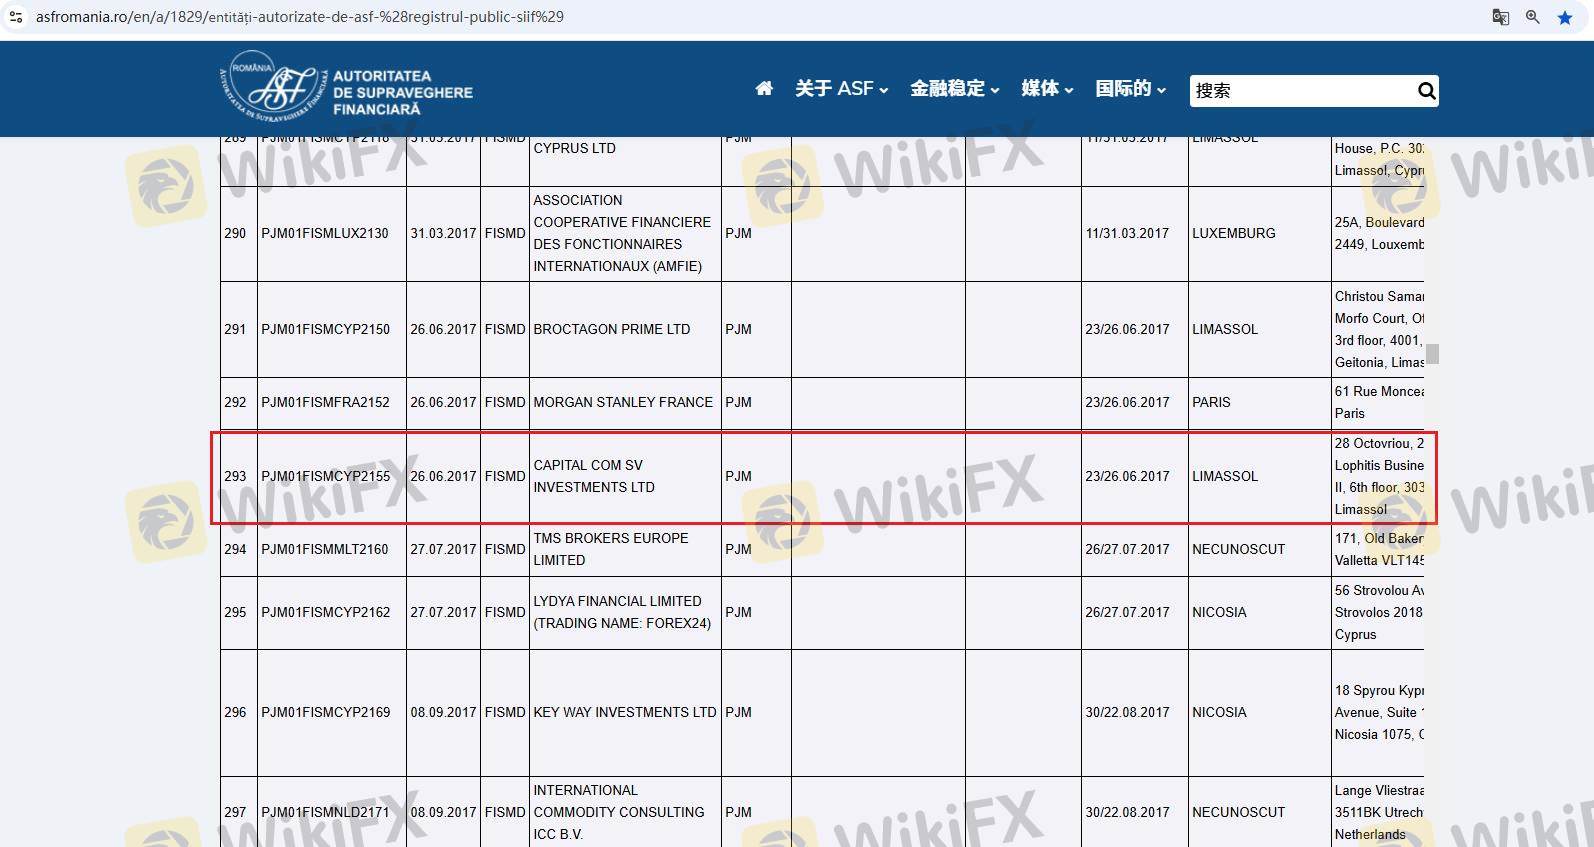This screenshot has height=847, width=1594.
Task: Click KEY WAY INVESTMENTS LTD name
Action: point(625,712)
